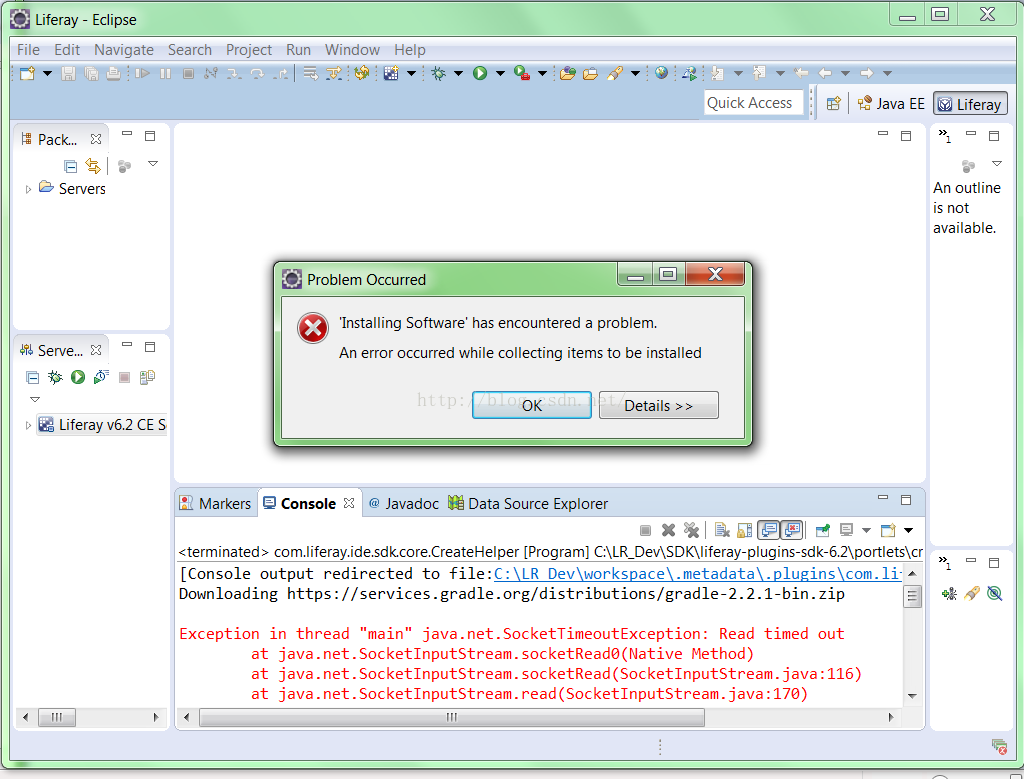This screenshot has height=779, width=1024.
Task: Click Clear Console icon
Action: click(722, 530)
